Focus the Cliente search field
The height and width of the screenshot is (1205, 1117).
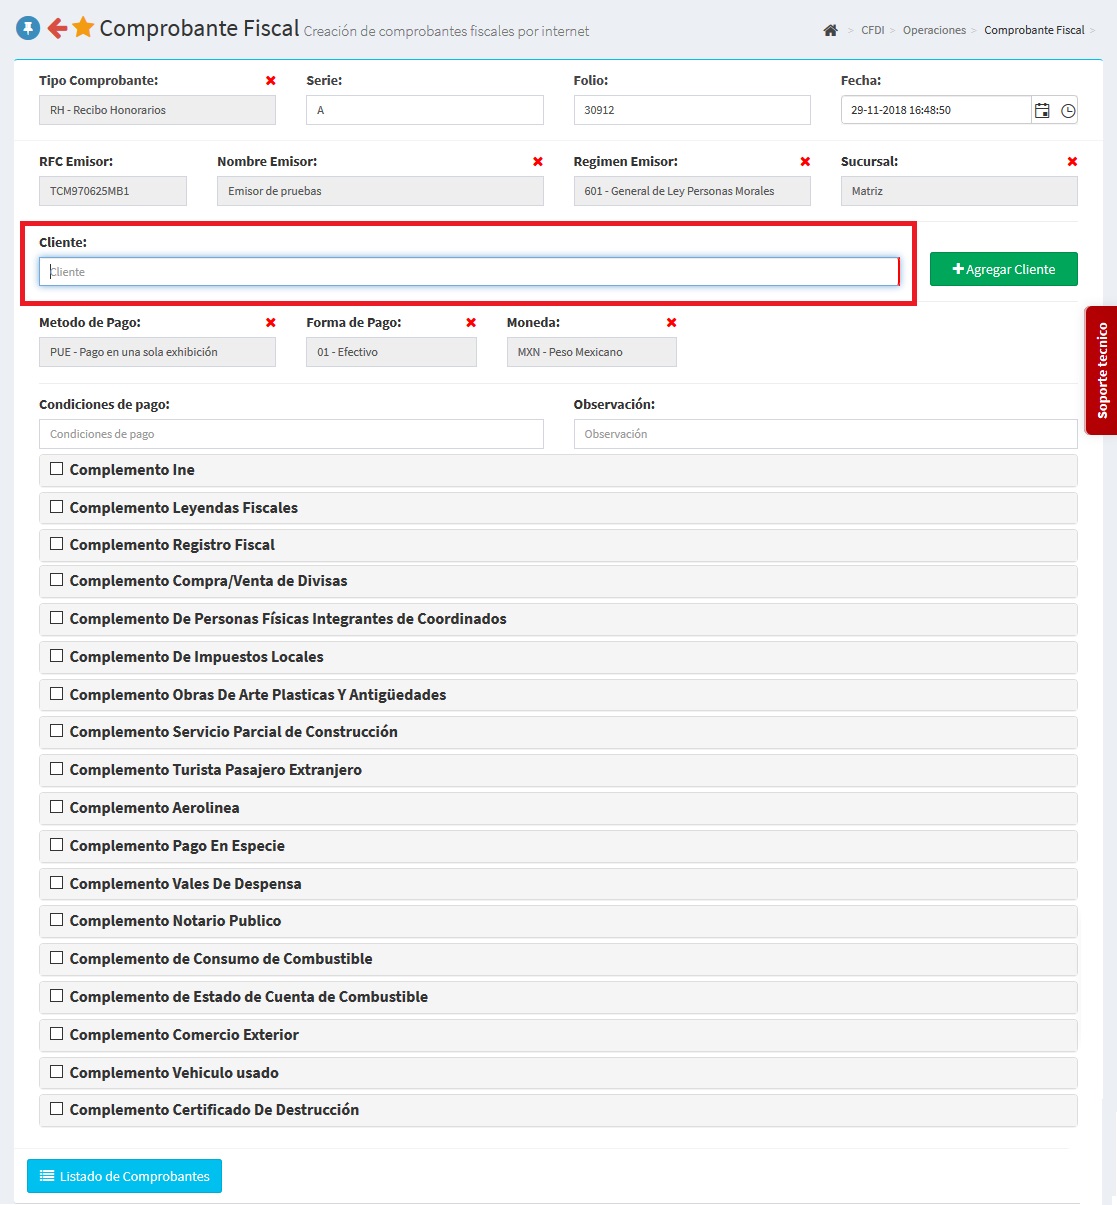click(468, 272)
